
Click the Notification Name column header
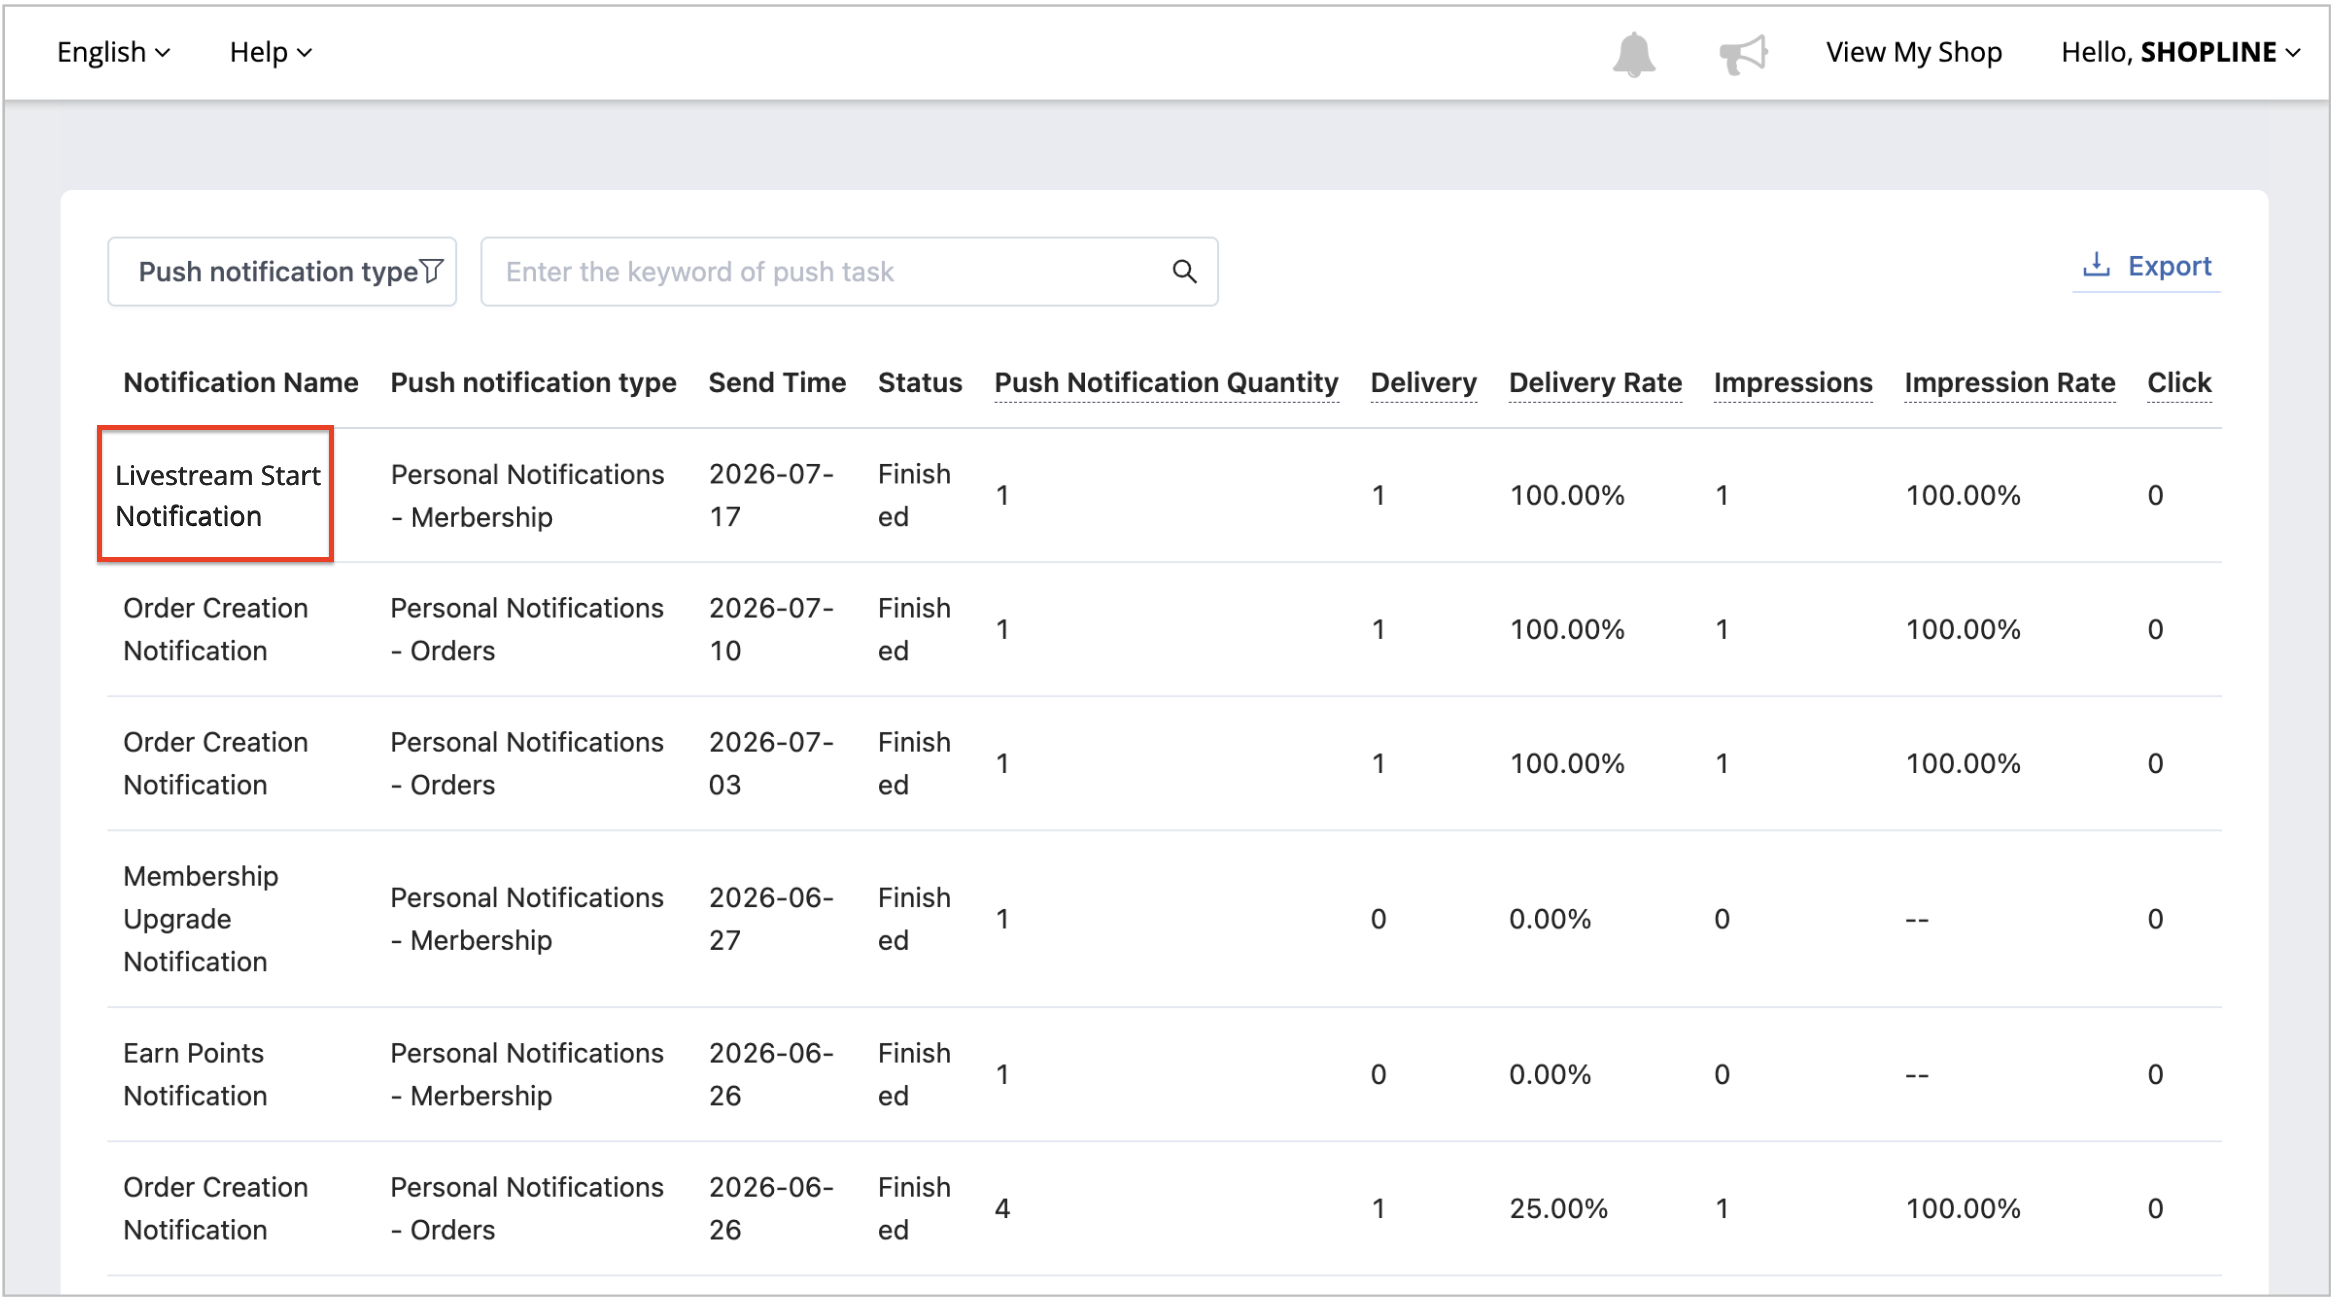241,383
